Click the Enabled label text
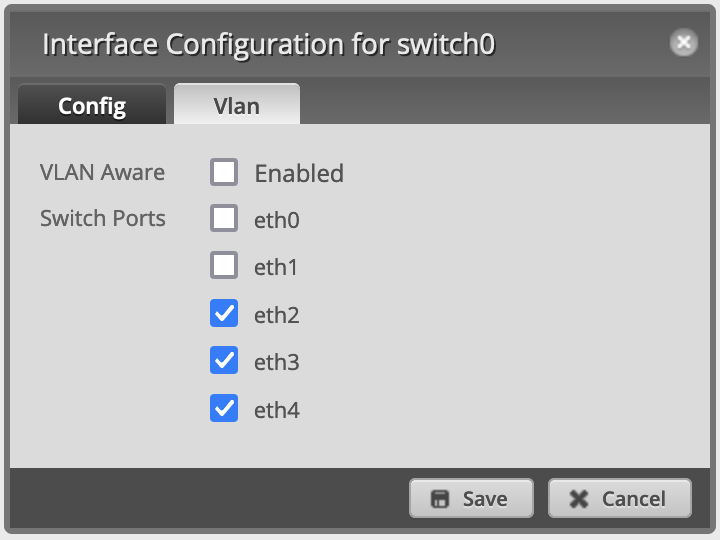 [299, 174]
